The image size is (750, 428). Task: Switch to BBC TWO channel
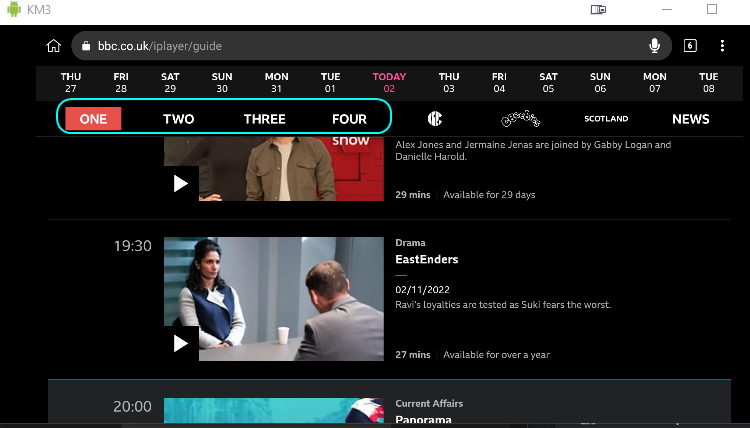(x=178, y=119)
